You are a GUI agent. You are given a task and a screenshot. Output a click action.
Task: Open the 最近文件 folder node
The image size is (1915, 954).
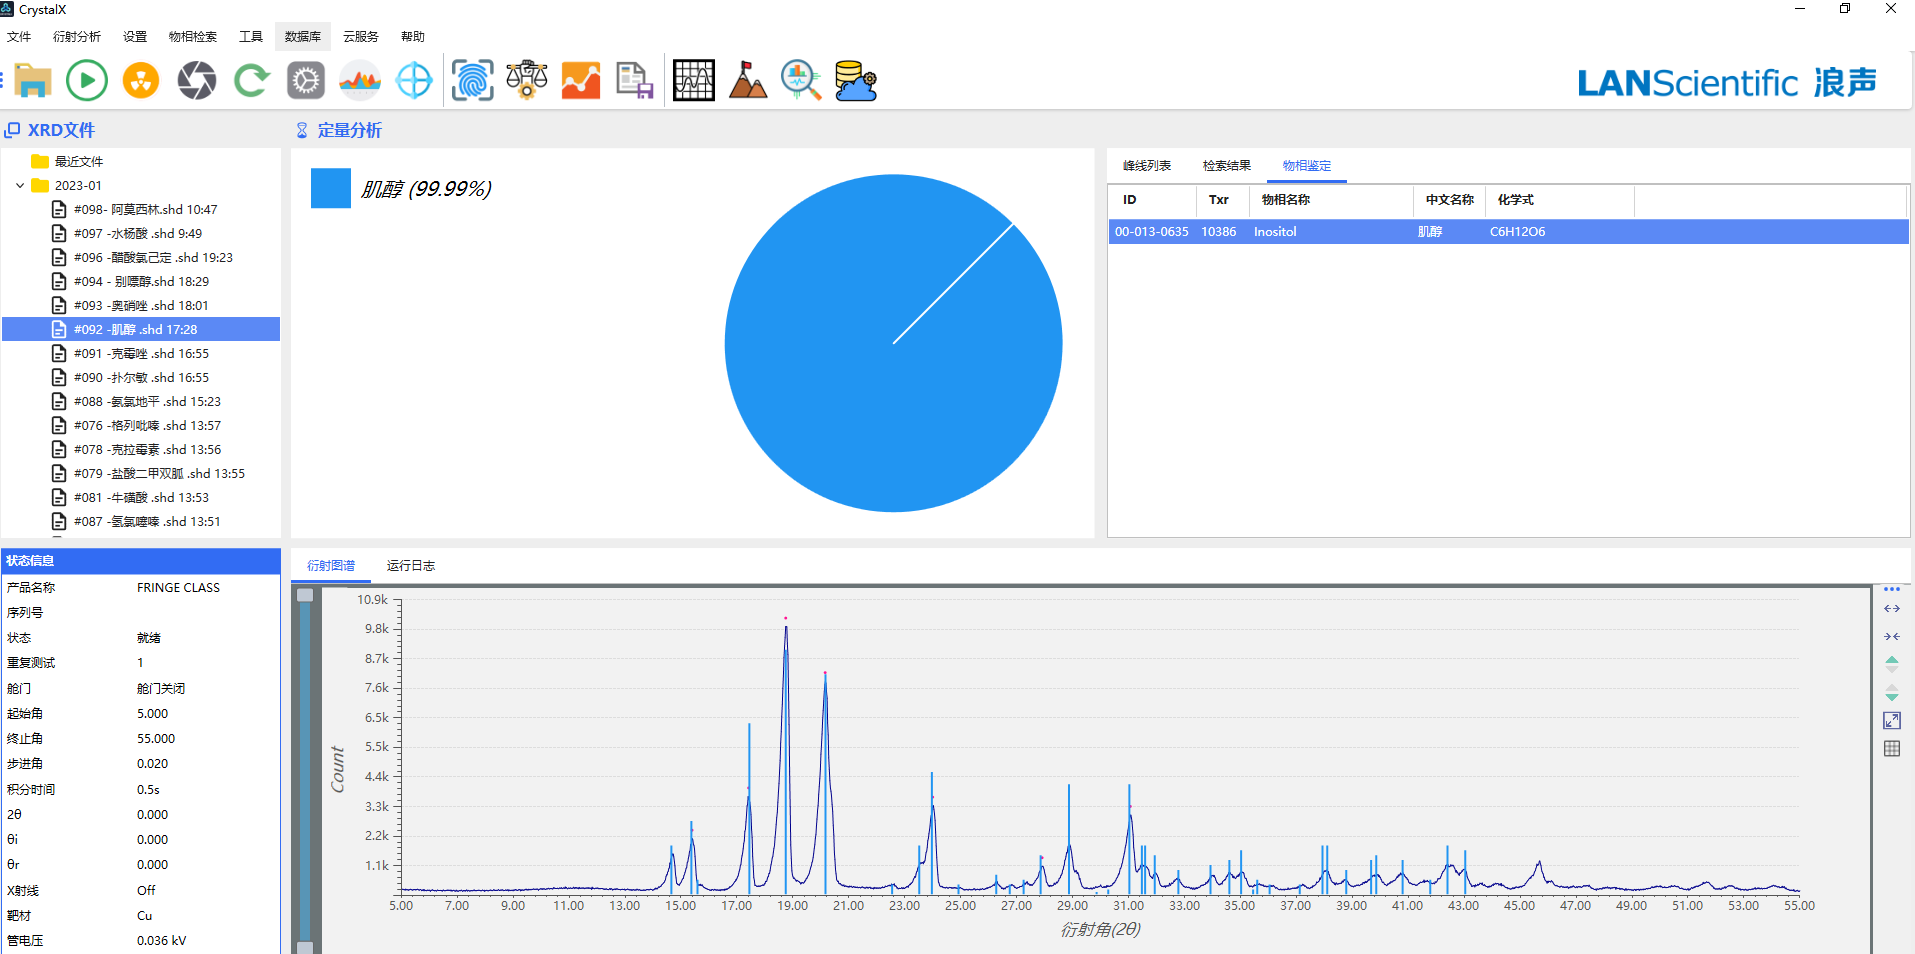pyautogui.click(x=78, y=162)
